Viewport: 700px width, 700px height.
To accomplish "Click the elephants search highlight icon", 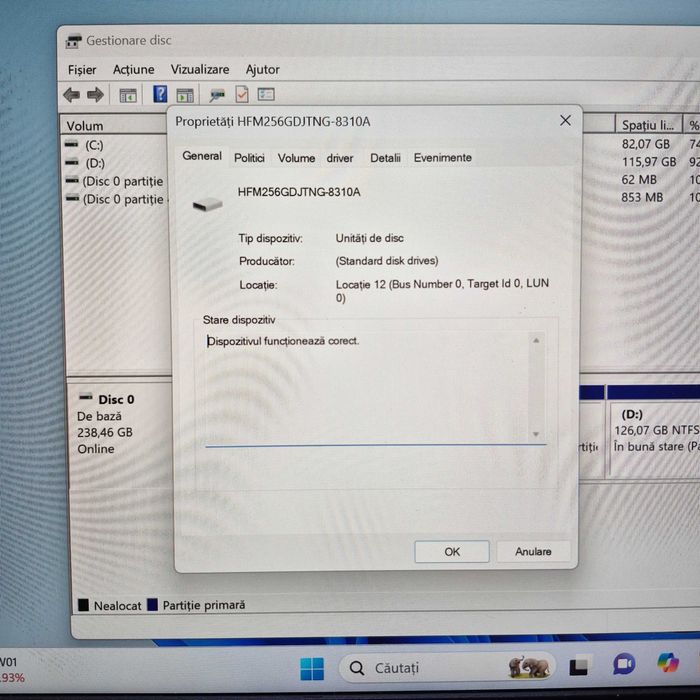I will pyautogui.click(x=529, y=667).
